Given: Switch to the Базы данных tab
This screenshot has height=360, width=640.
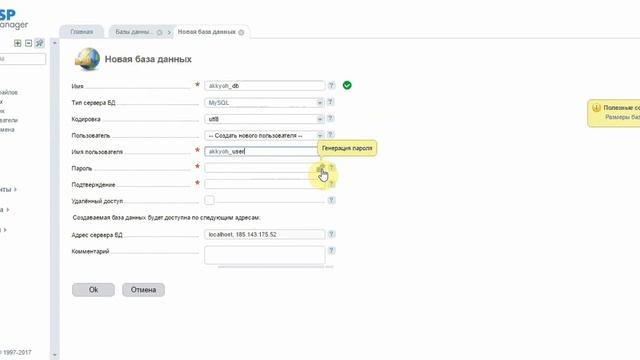Looking at the screenshot, I should tap(133, 32).
